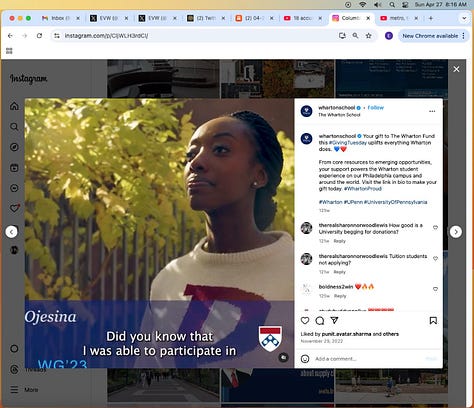Click the address bar URL
Viewport: 474px width, 408px height.
click(107, 36)
